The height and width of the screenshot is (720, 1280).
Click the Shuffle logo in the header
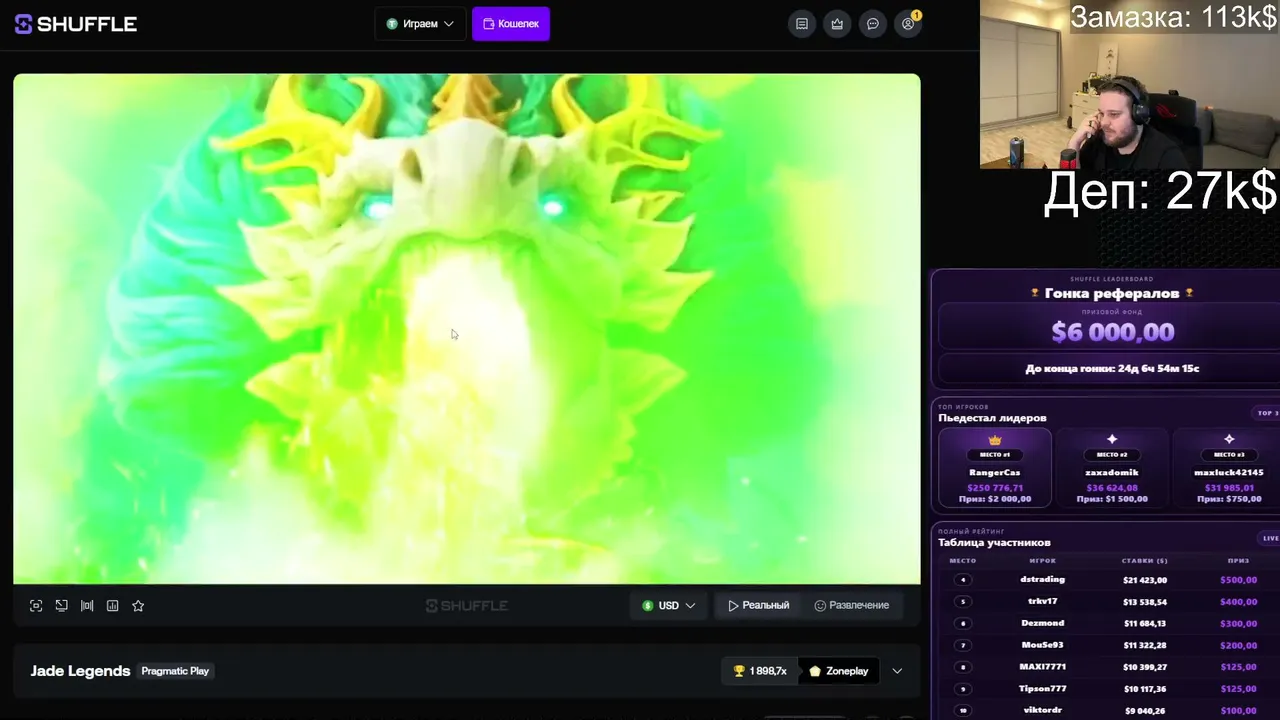(76, 24)
